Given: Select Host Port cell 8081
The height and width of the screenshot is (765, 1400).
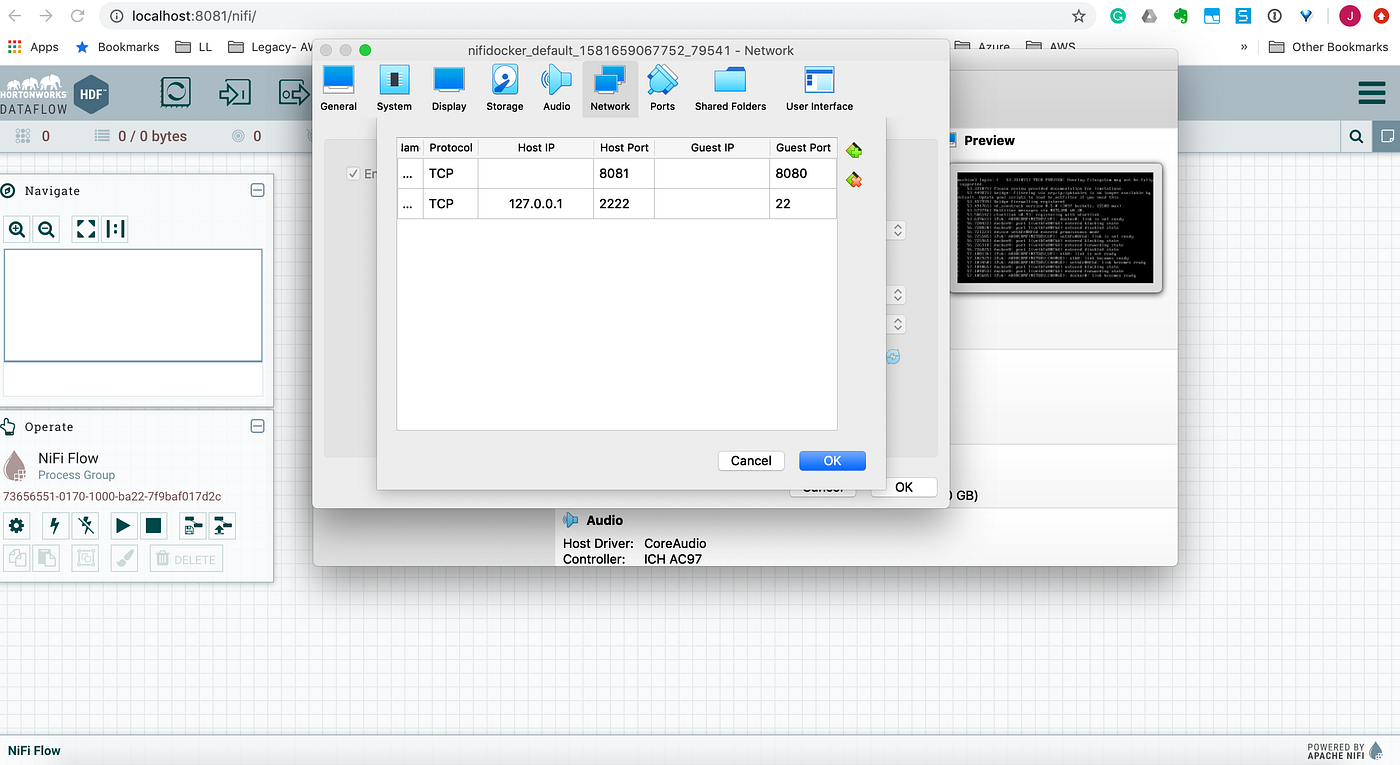Looking at the screenshot, I should [624, 173].
